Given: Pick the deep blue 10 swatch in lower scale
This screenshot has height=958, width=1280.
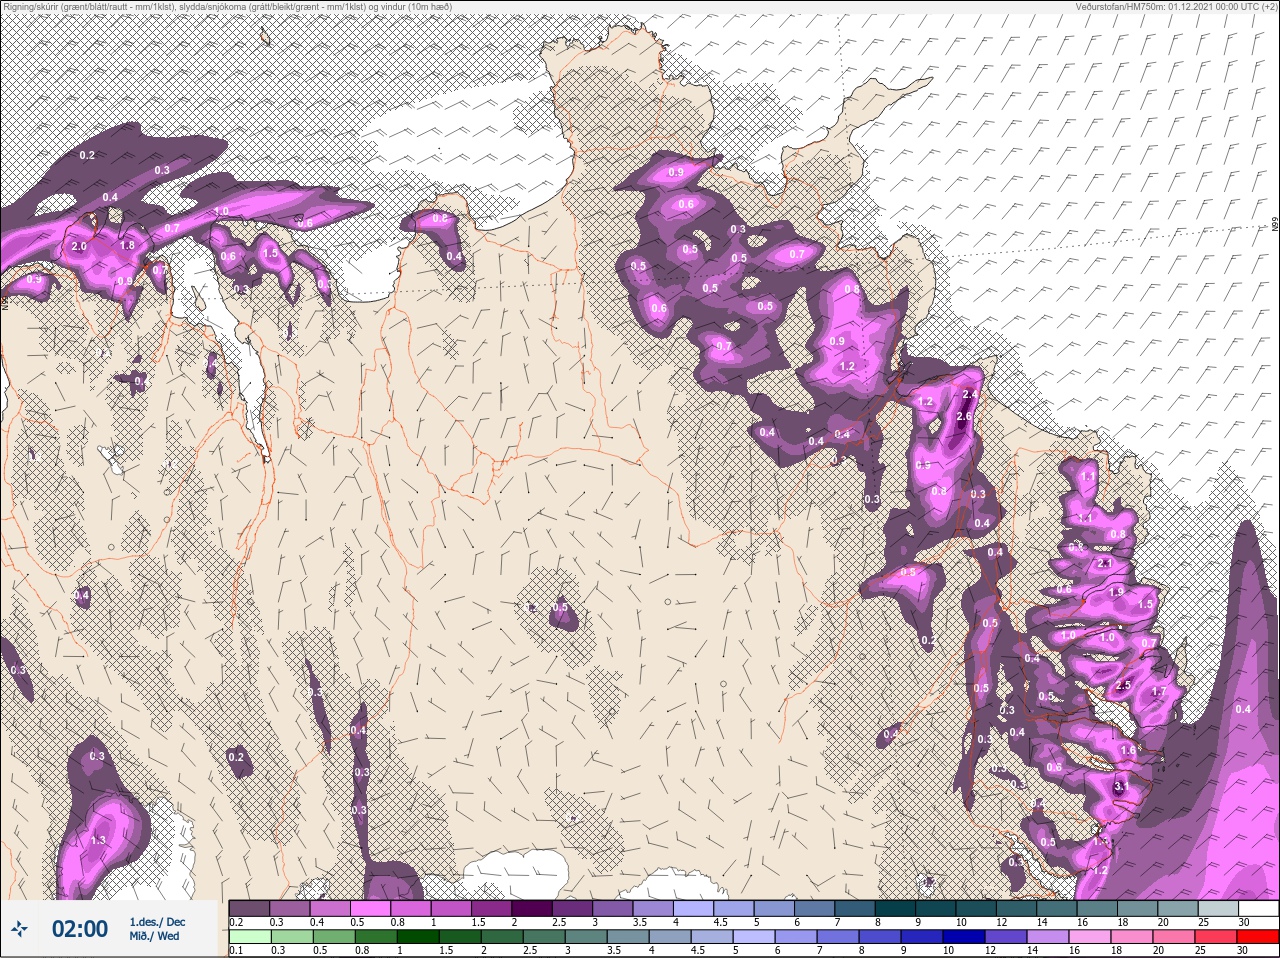Looking at the screenshot, I should [x=963, y=936].
